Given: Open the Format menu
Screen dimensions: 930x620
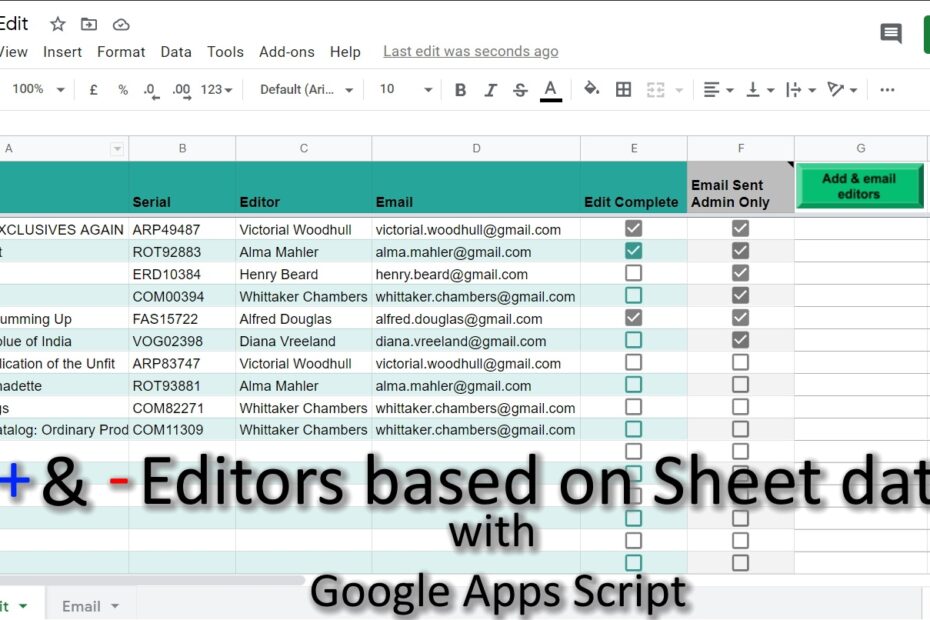Looking at the screenshot, I should 121,52.
